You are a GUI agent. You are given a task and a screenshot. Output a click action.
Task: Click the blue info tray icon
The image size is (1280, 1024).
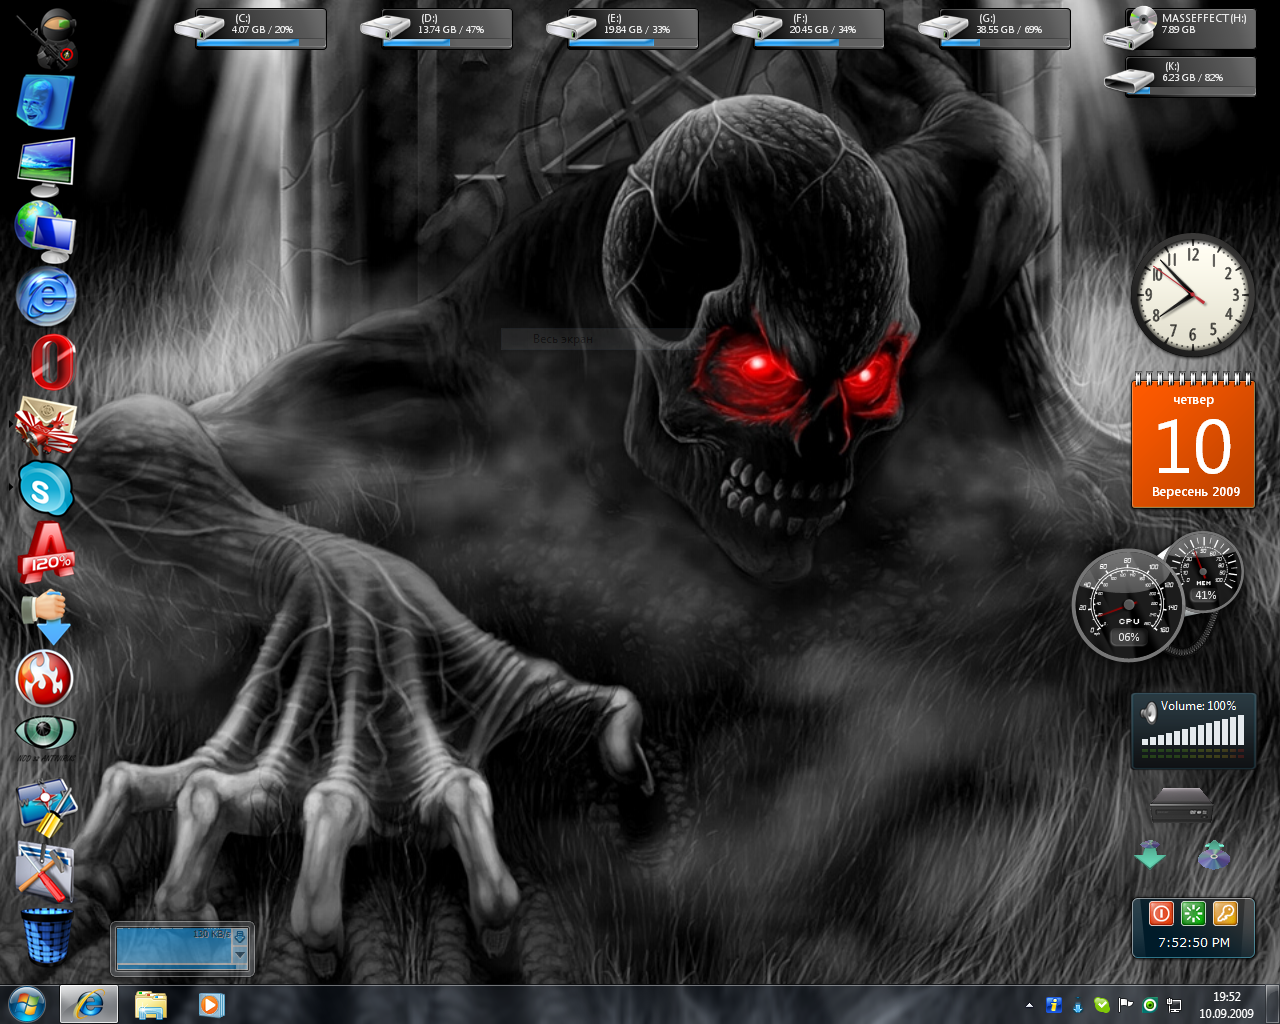click(1053, 1005)
